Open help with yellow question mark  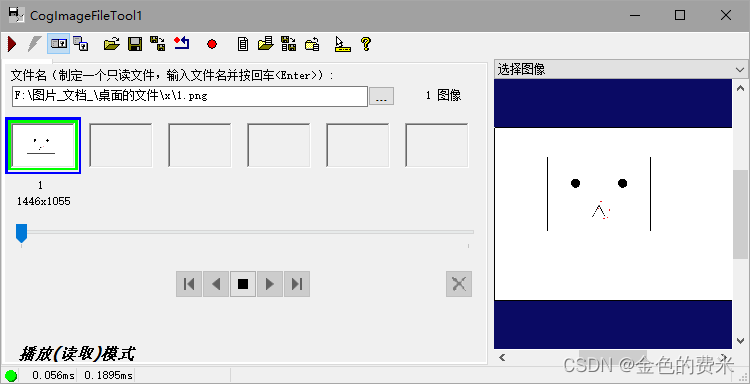[x=366, y=44]
